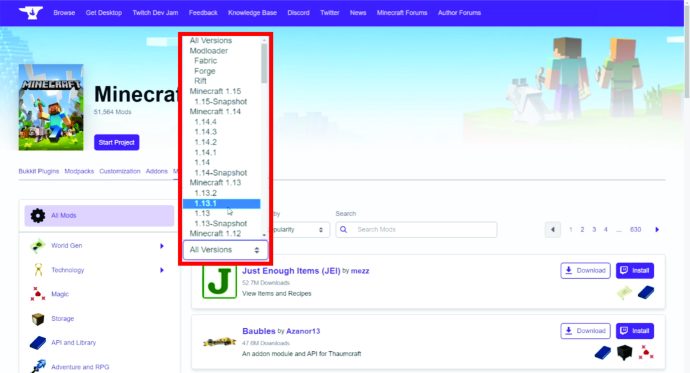Go to Knowledge Base
The width and height of the screenshot is (690, 373).
click(253, 13)
